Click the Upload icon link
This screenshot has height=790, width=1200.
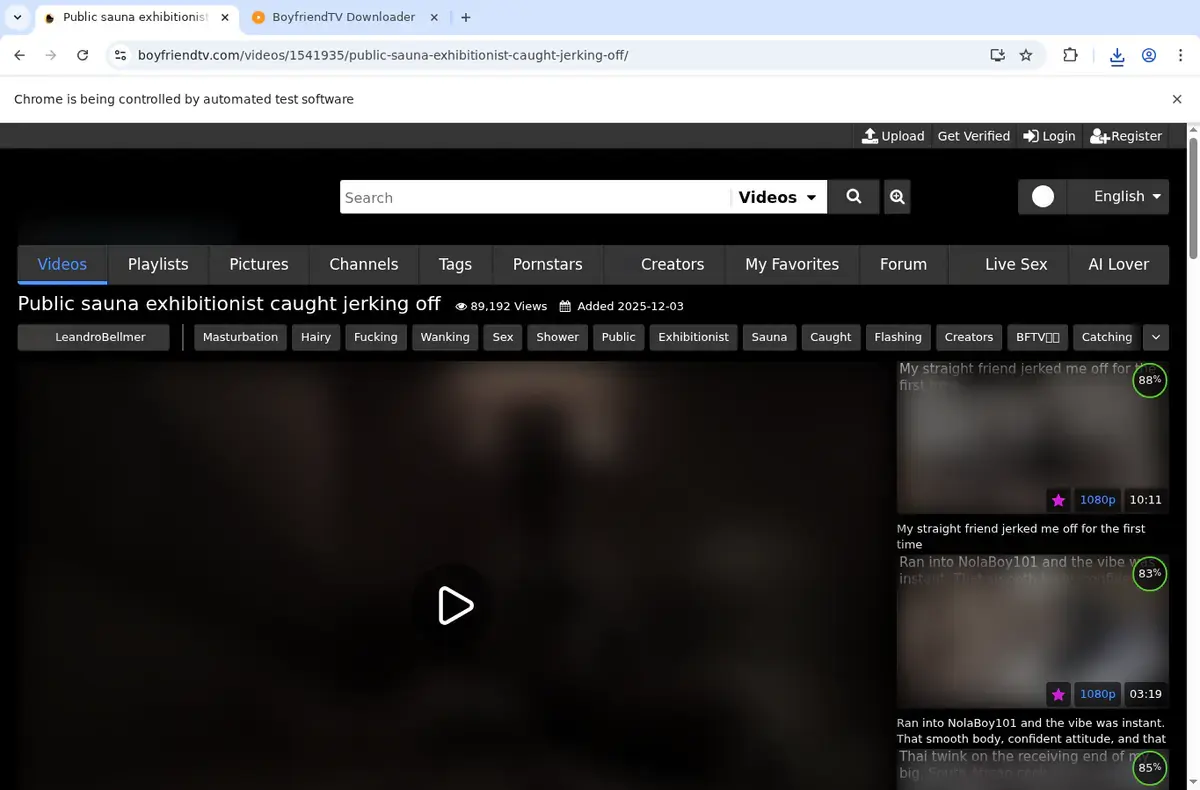[893, 136]
